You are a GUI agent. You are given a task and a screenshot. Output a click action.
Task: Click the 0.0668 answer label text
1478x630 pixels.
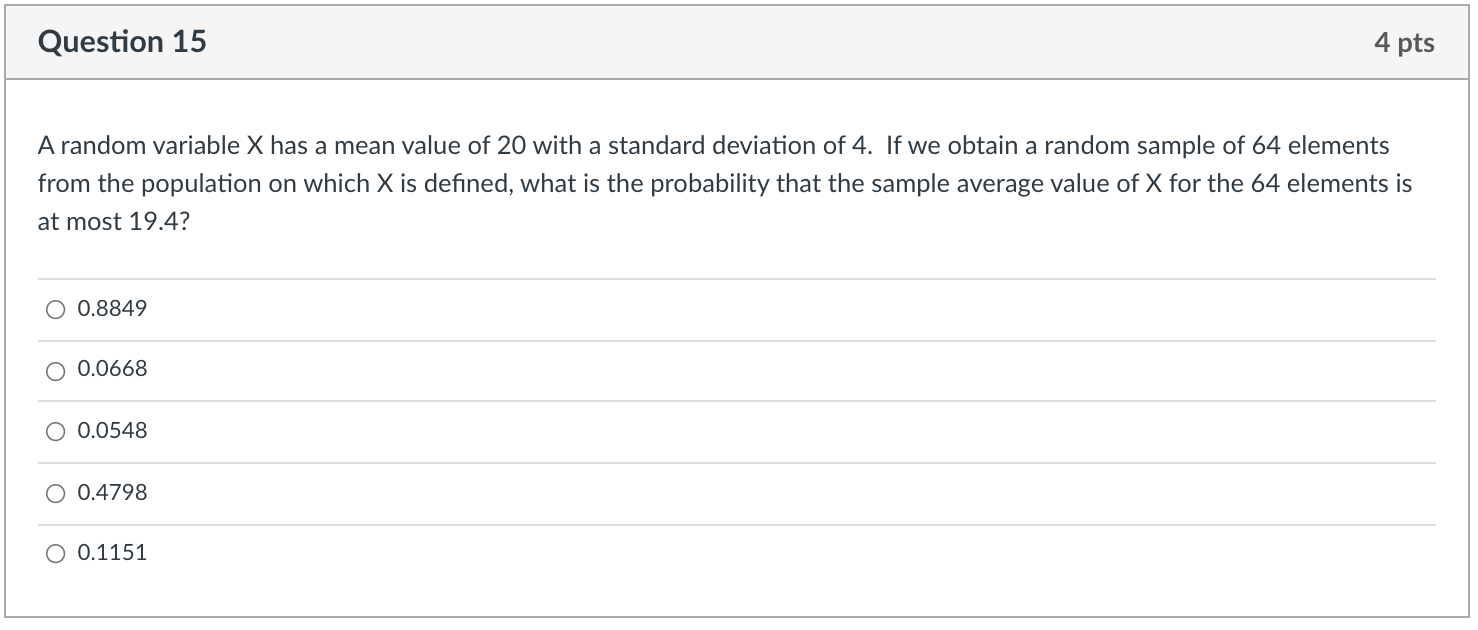(111, 370)
